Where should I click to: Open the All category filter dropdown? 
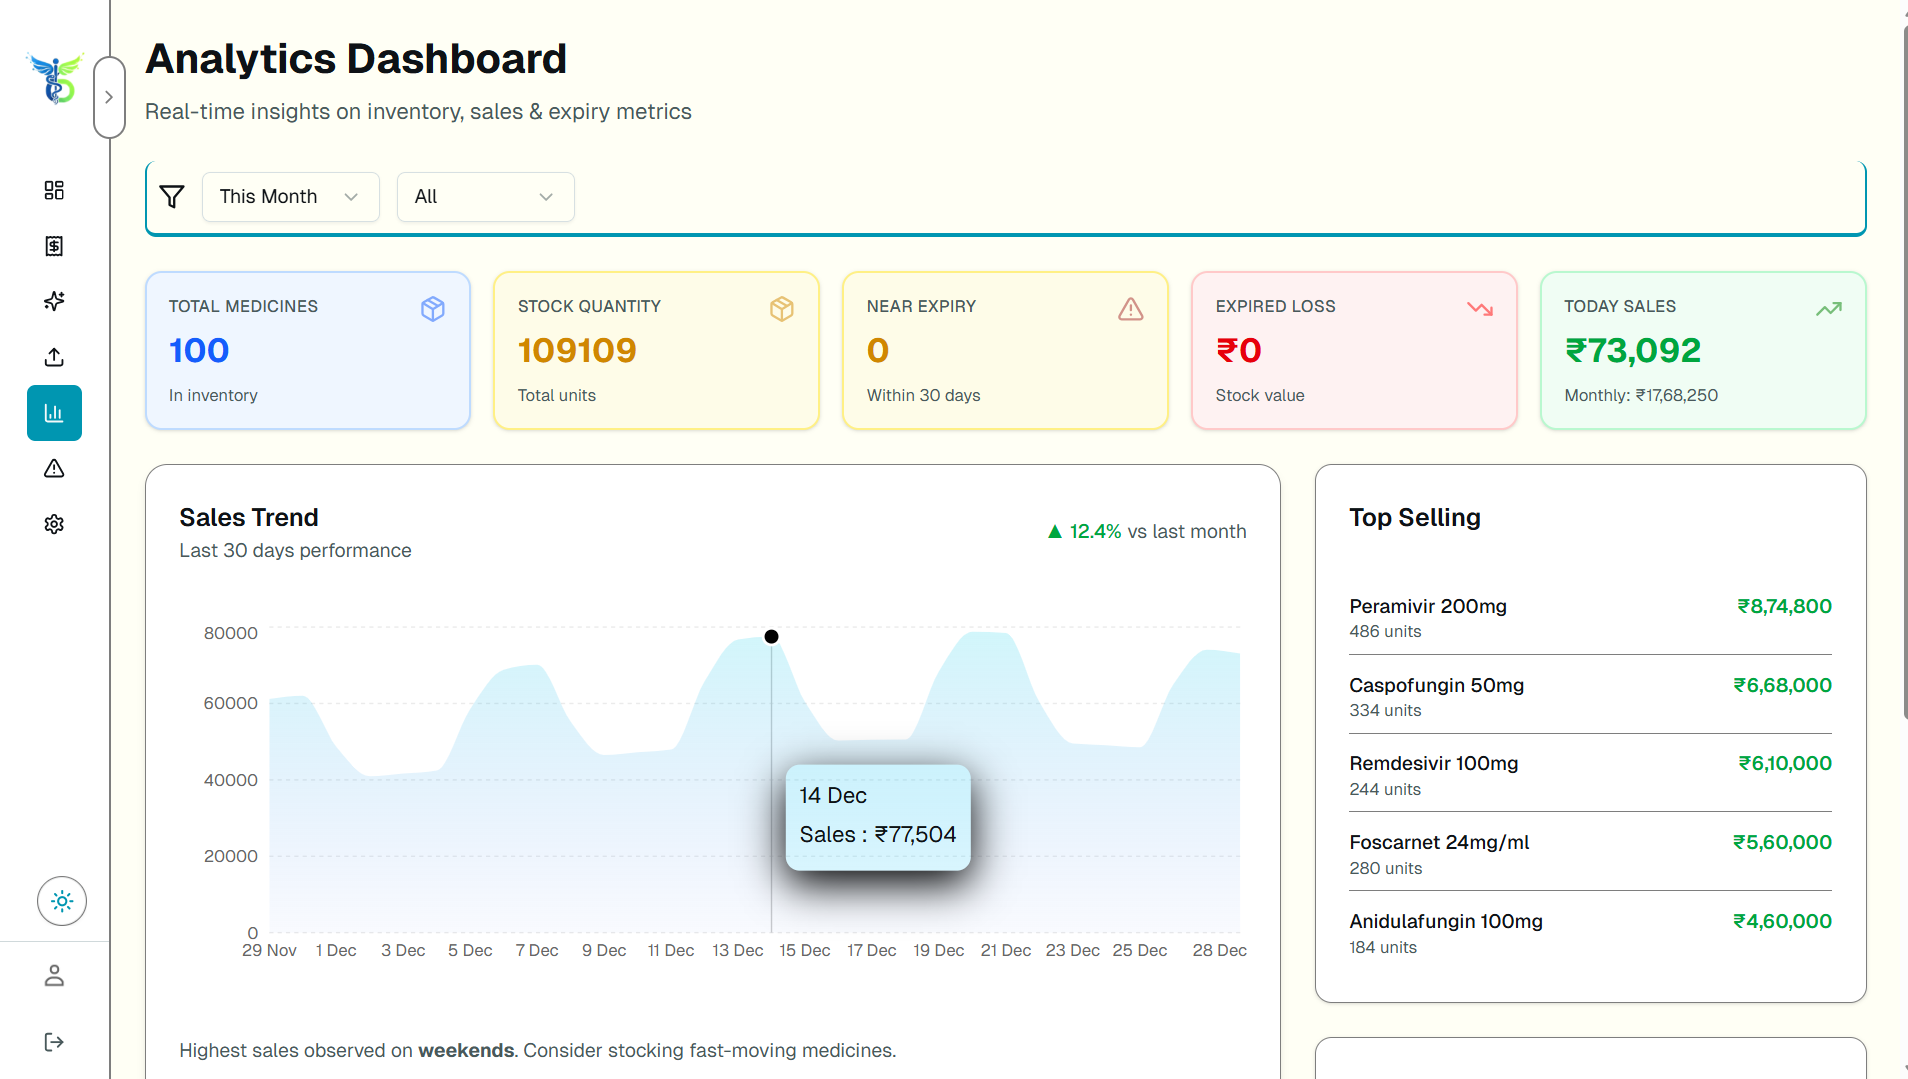coord(485,197)
